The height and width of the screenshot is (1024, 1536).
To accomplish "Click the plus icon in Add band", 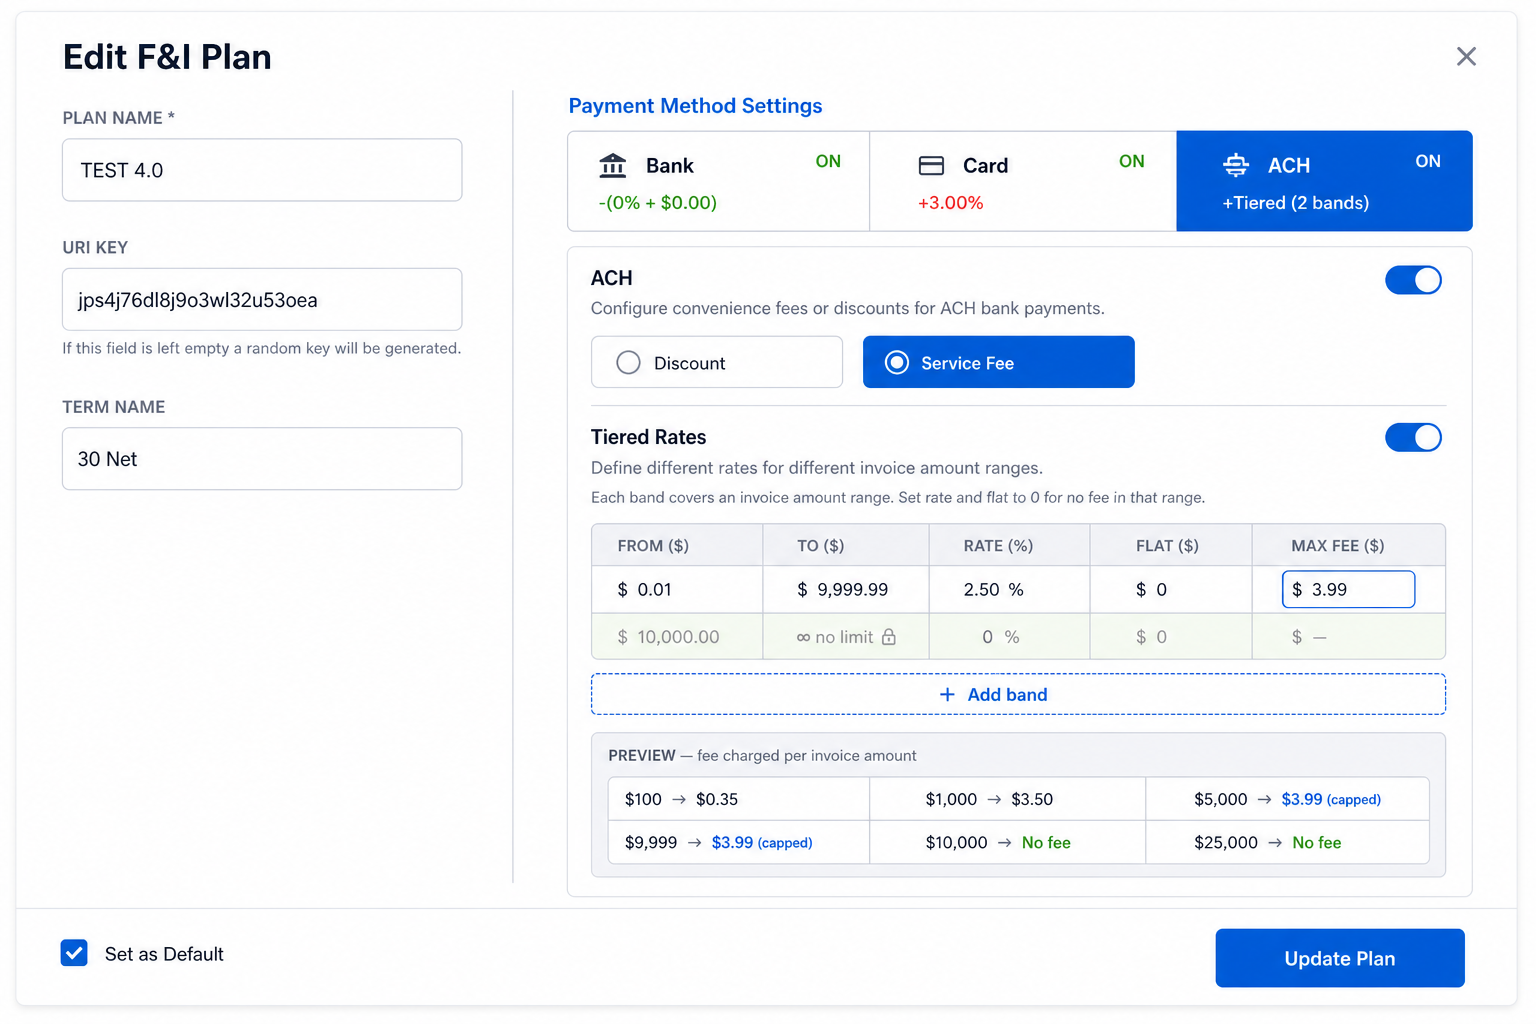I will pyautogui.click(x=947, y=694).
